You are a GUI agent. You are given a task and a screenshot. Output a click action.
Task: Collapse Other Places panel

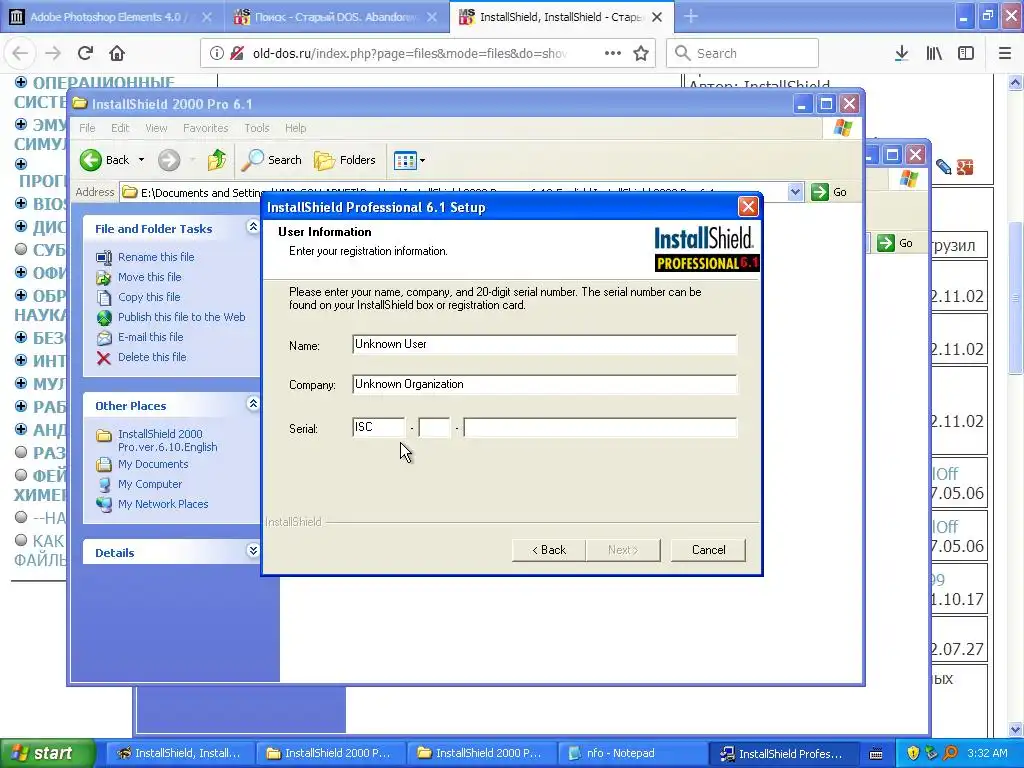click(253, 404)
